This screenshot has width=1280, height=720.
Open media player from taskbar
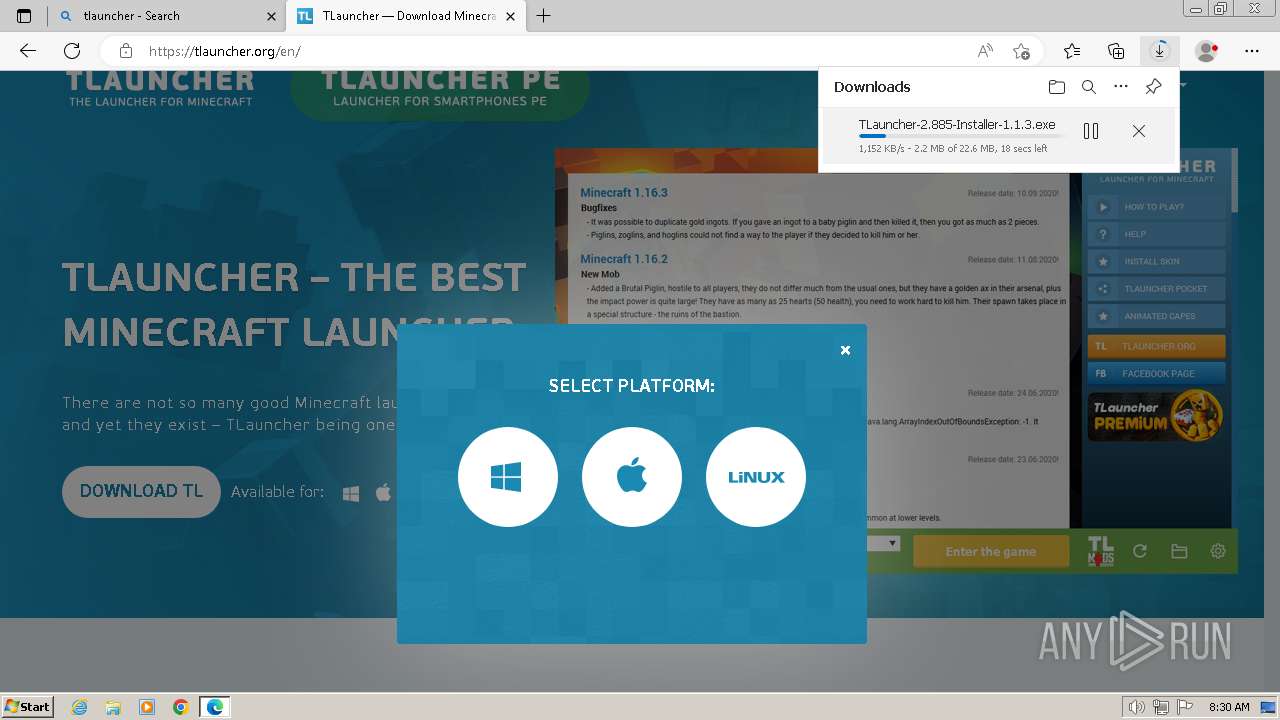[x=147, y=707]
